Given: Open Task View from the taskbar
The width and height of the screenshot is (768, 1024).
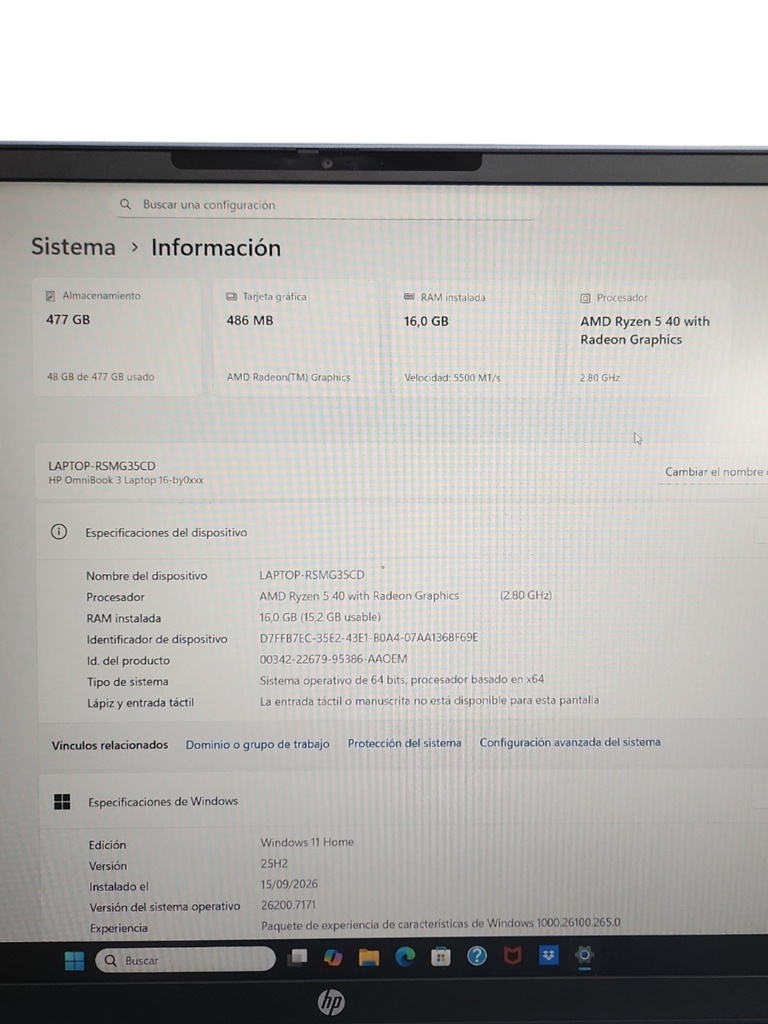Looking at the screenshot, I should click(x=298, y=957).
